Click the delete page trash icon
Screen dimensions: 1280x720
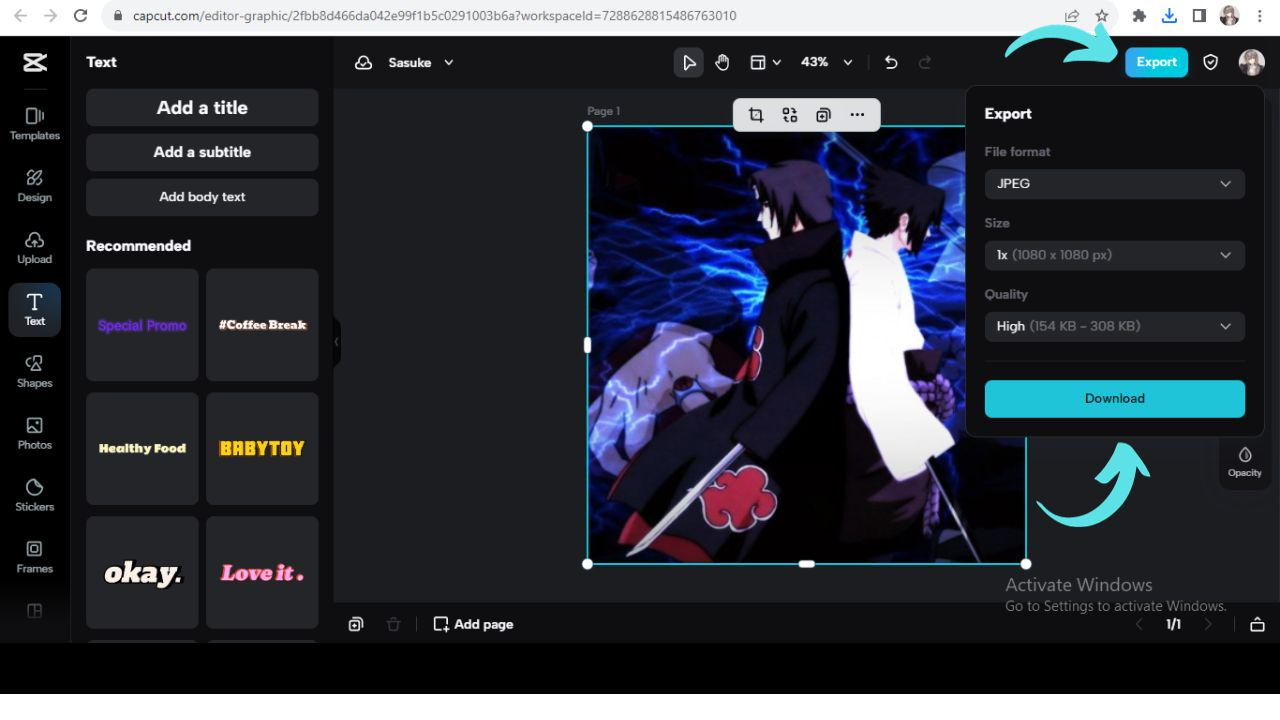coord(393,624)
